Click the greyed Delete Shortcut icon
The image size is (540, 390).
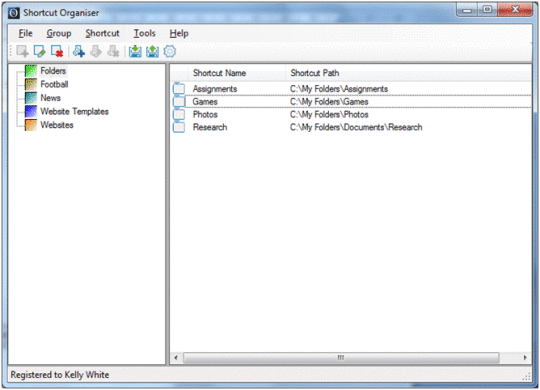(x=113, y=52)
